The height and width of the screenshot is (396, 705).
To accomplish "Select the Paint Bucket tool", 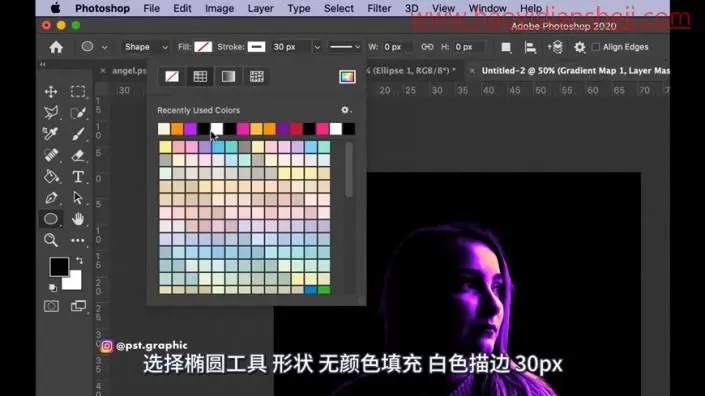I will pos(51,176).
